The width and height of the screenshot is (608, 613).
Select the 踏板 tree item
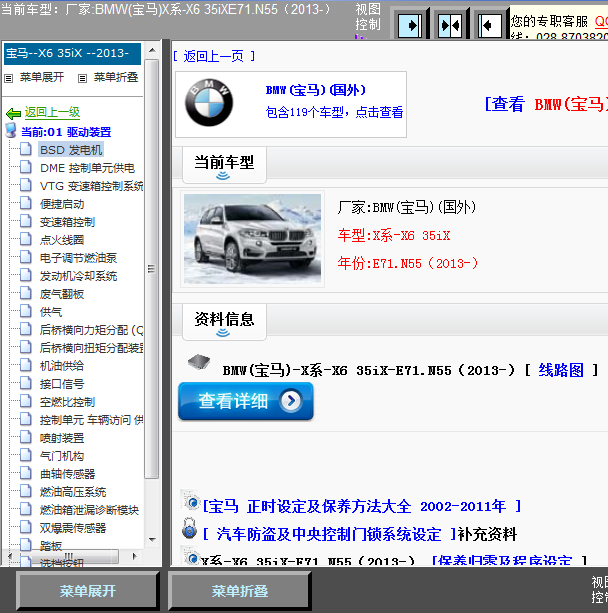pos(51,546)
